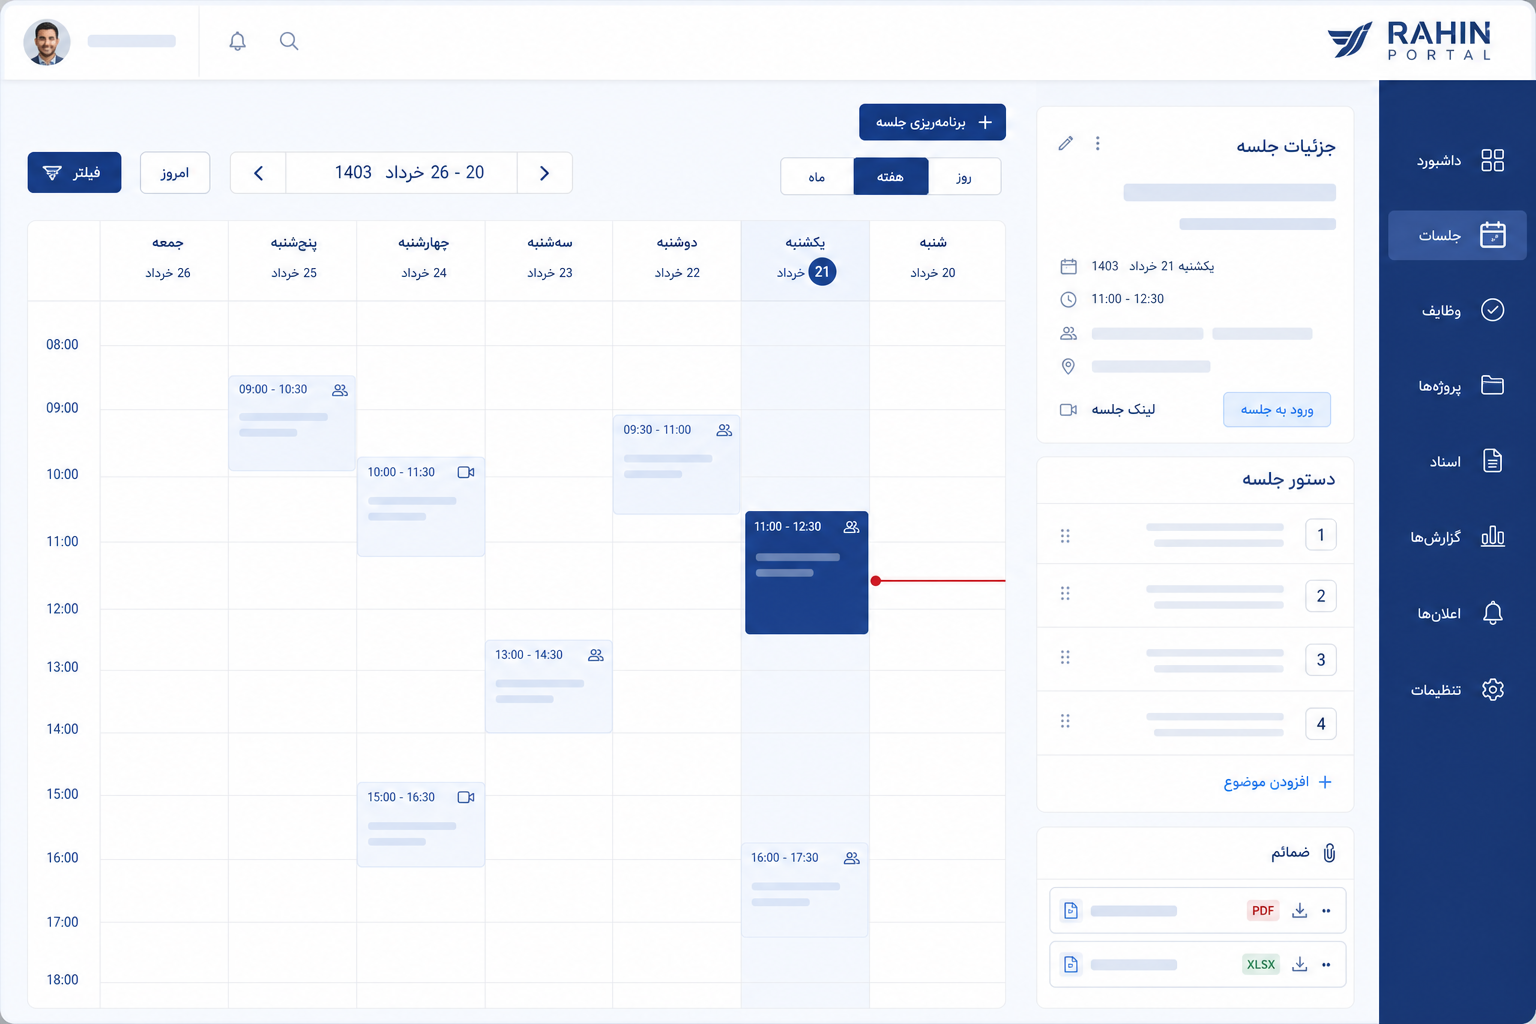Viewport: 1536px width, 1024px height.
Task: Switch calendar to ماه view
Action: click(x=817, y=177)
